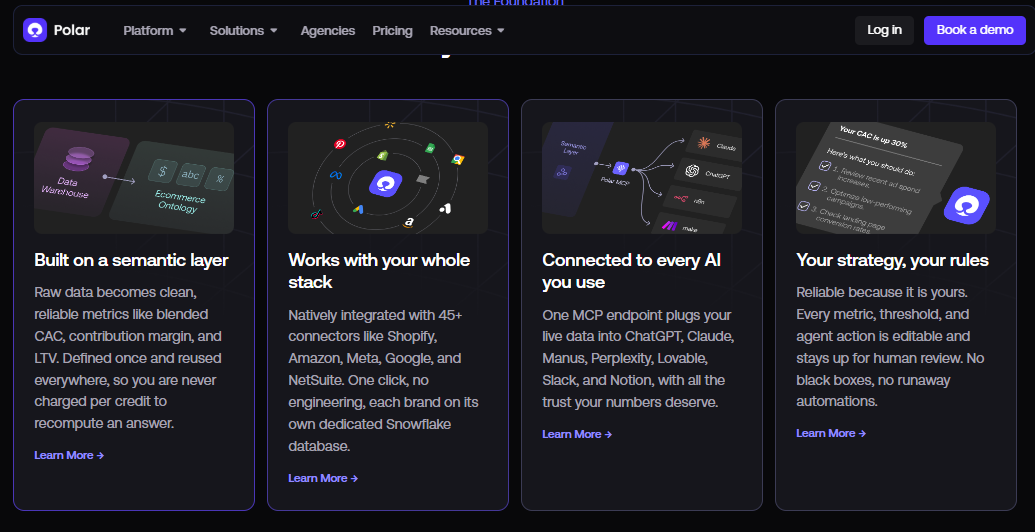Click the Claude starburst icon
Image resolution: width=1035 pixels, height=532 pixels.
(704, 143)
